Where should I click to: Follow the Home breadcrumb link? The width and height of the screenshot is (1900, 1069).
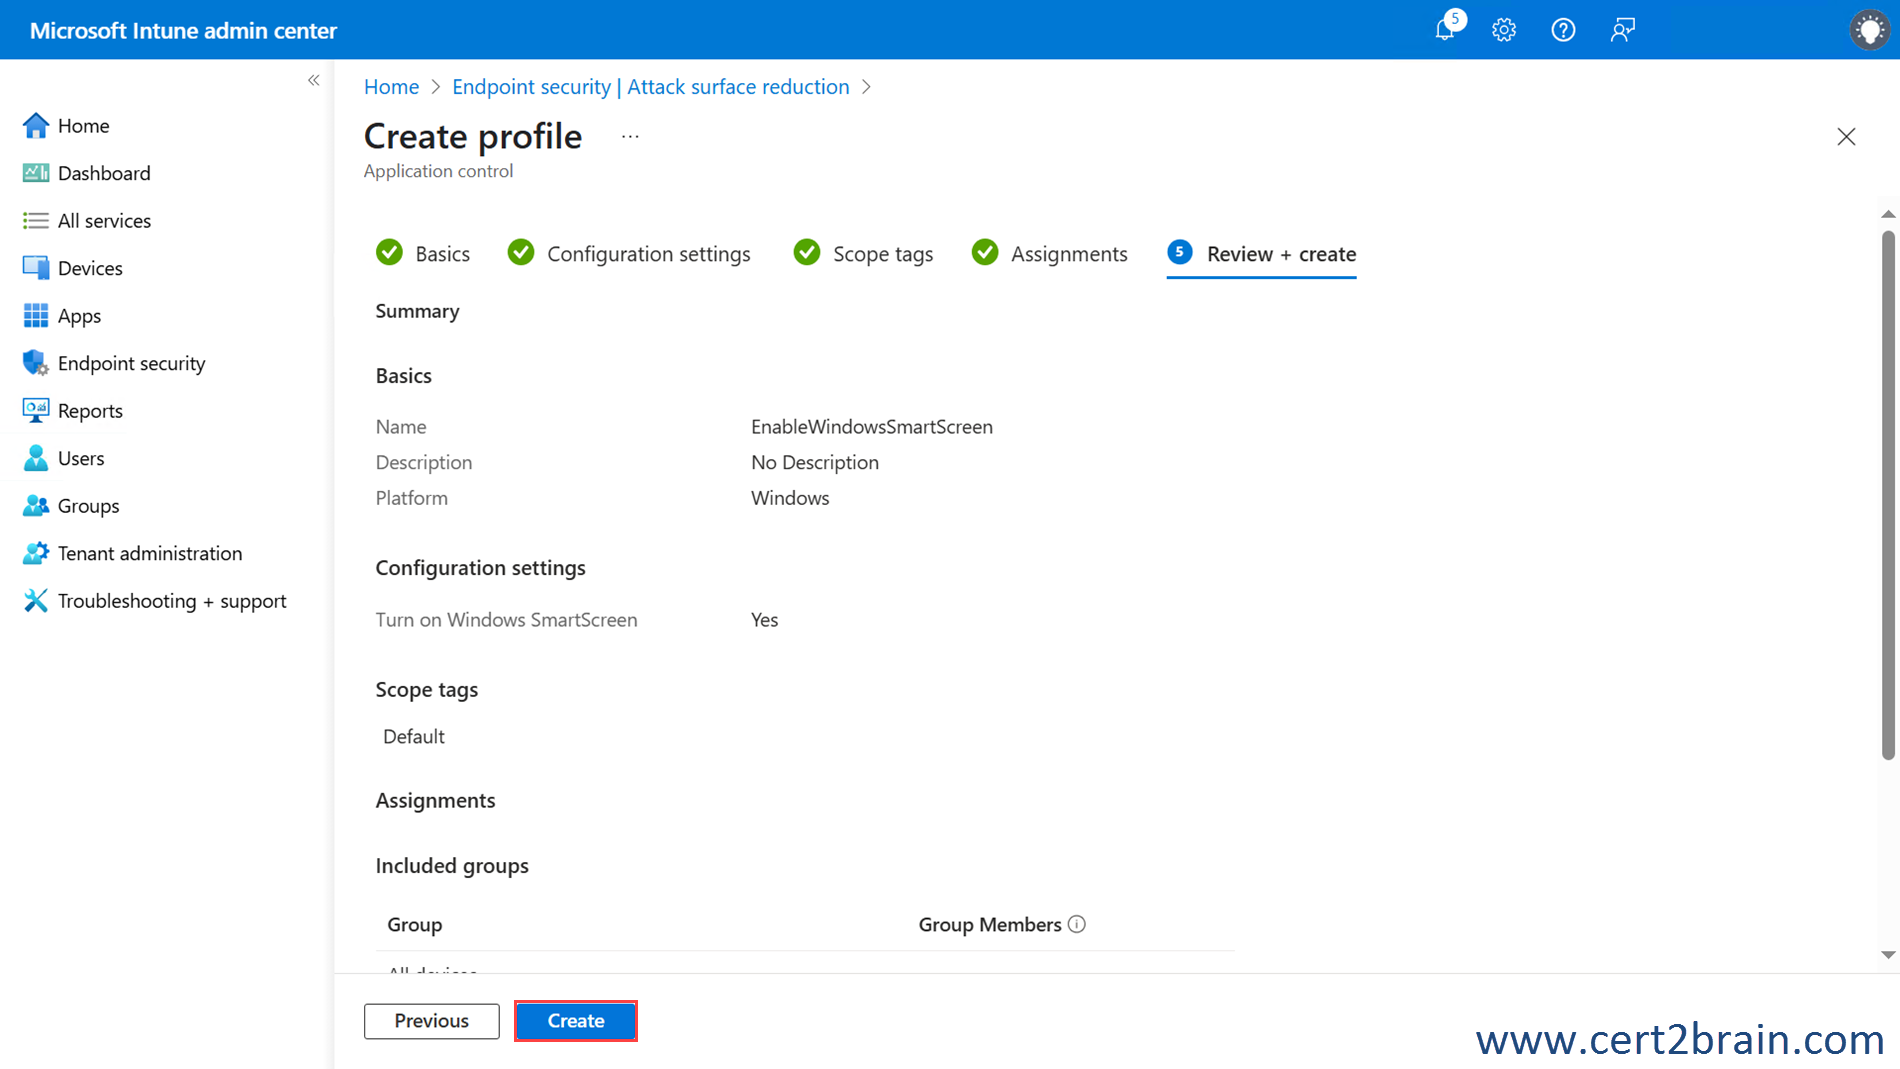click(391, 87)
